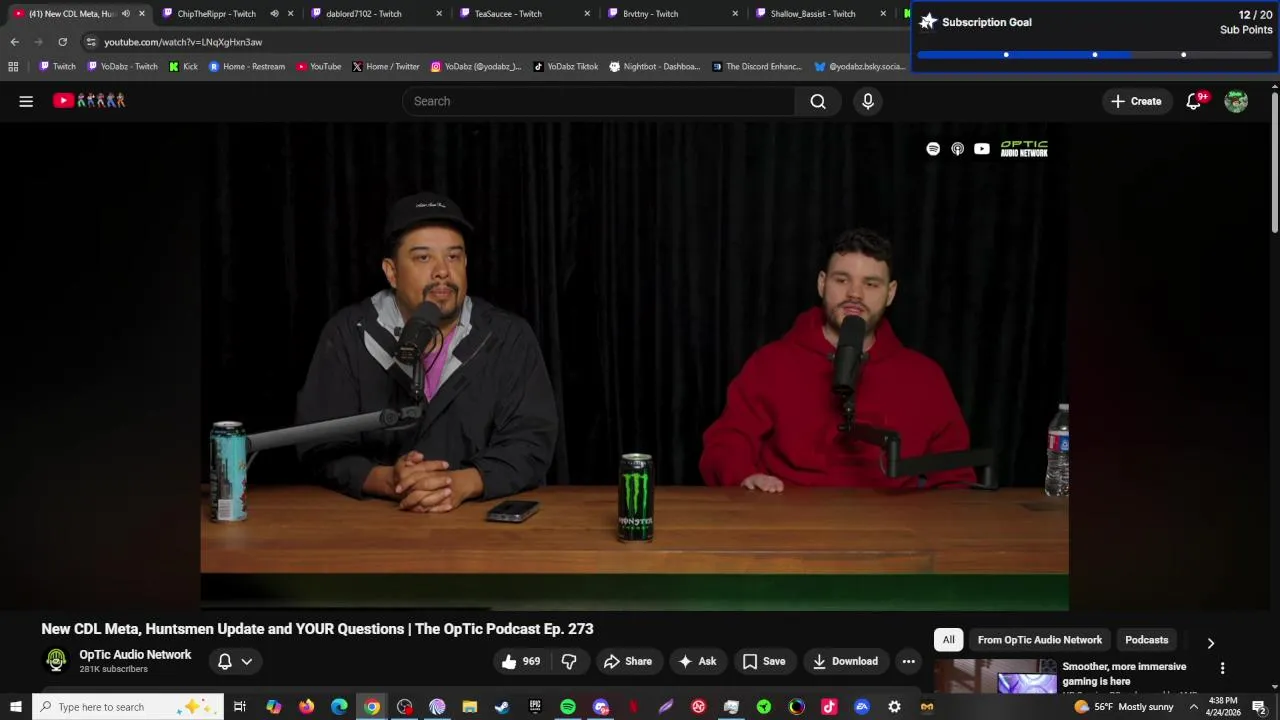1280x720 pixels.
Task: Click the Ask button
Action: point(697,661)
